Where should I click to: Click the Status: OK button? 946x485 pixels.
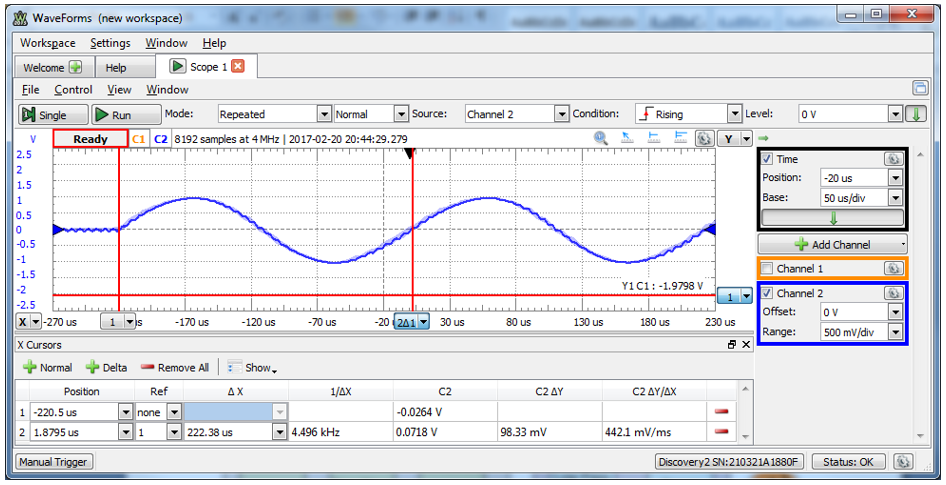848,462
